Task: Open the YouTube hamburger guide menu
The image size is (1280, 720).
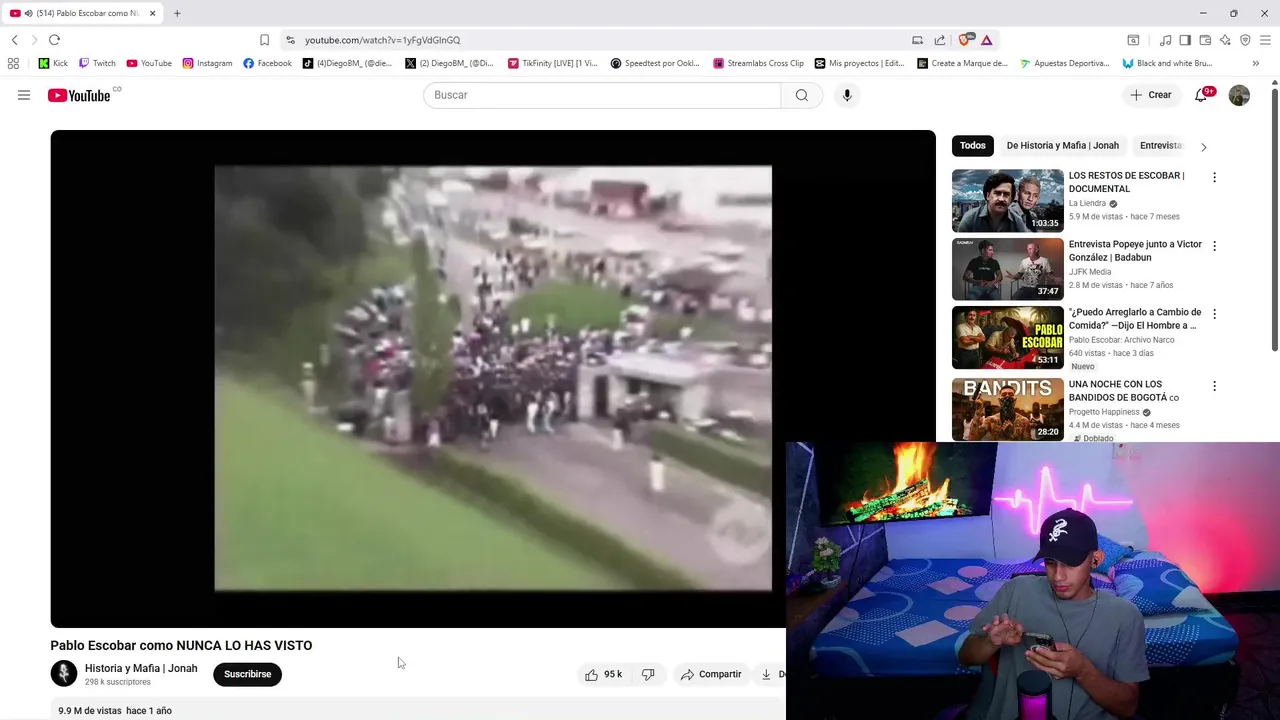Action: point(24,95)
